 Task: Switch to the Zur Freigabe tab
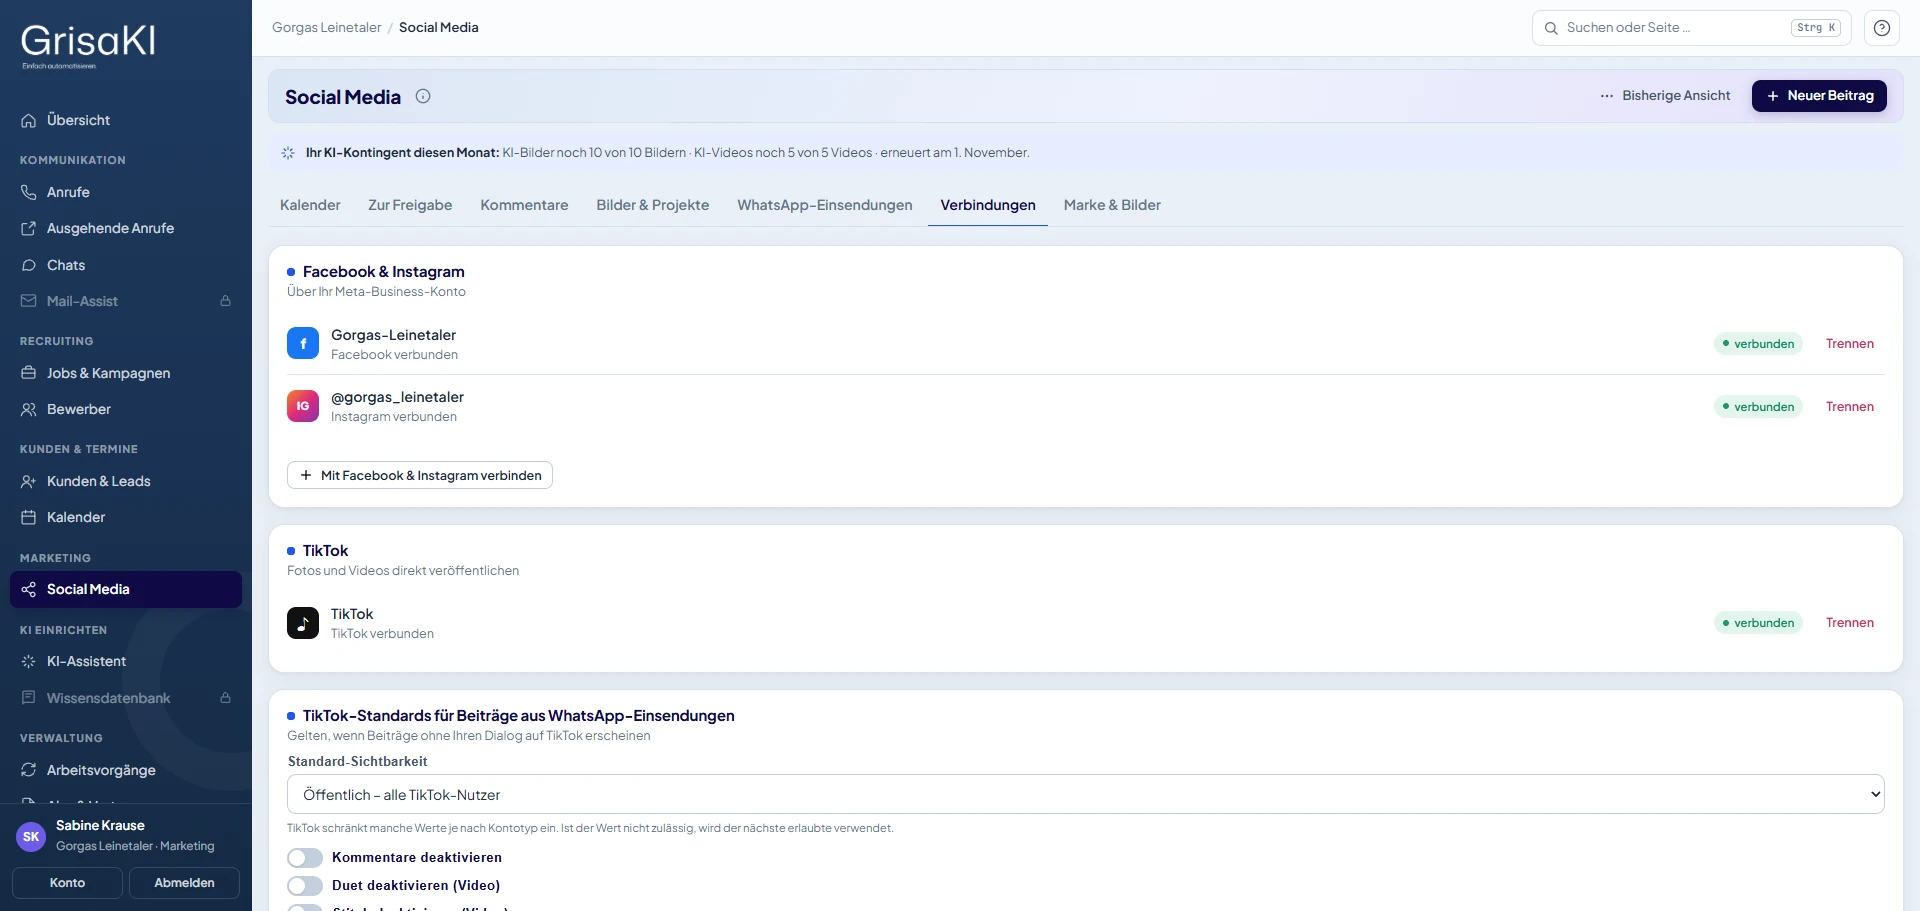point(410,205)
